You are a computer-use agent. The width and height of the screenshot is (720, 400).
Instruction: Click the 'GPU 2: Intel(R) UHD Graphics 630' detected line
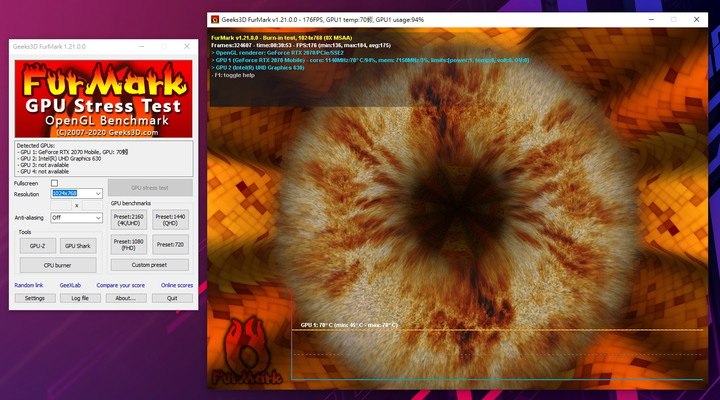coord(59,158)
